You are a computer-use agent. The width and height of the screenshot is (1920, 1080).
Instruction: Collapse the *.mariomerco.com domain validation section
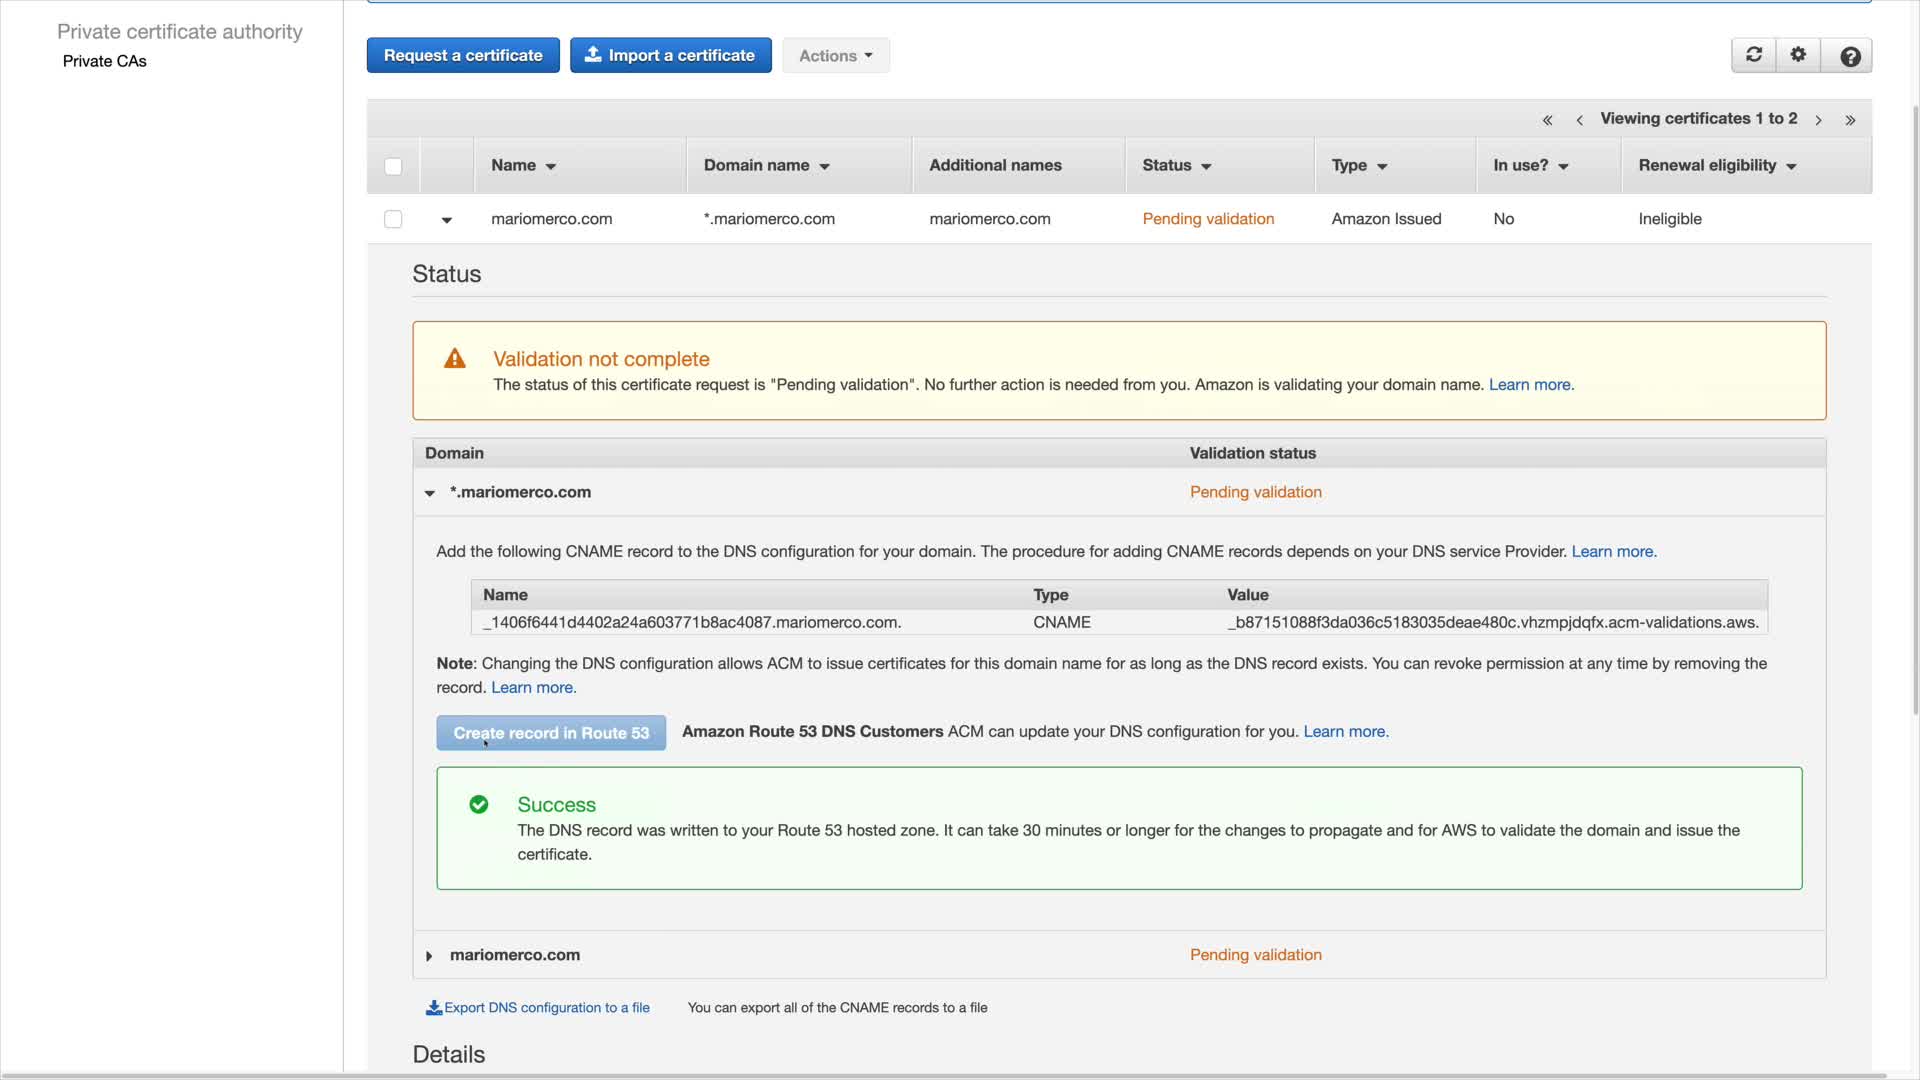429,493
